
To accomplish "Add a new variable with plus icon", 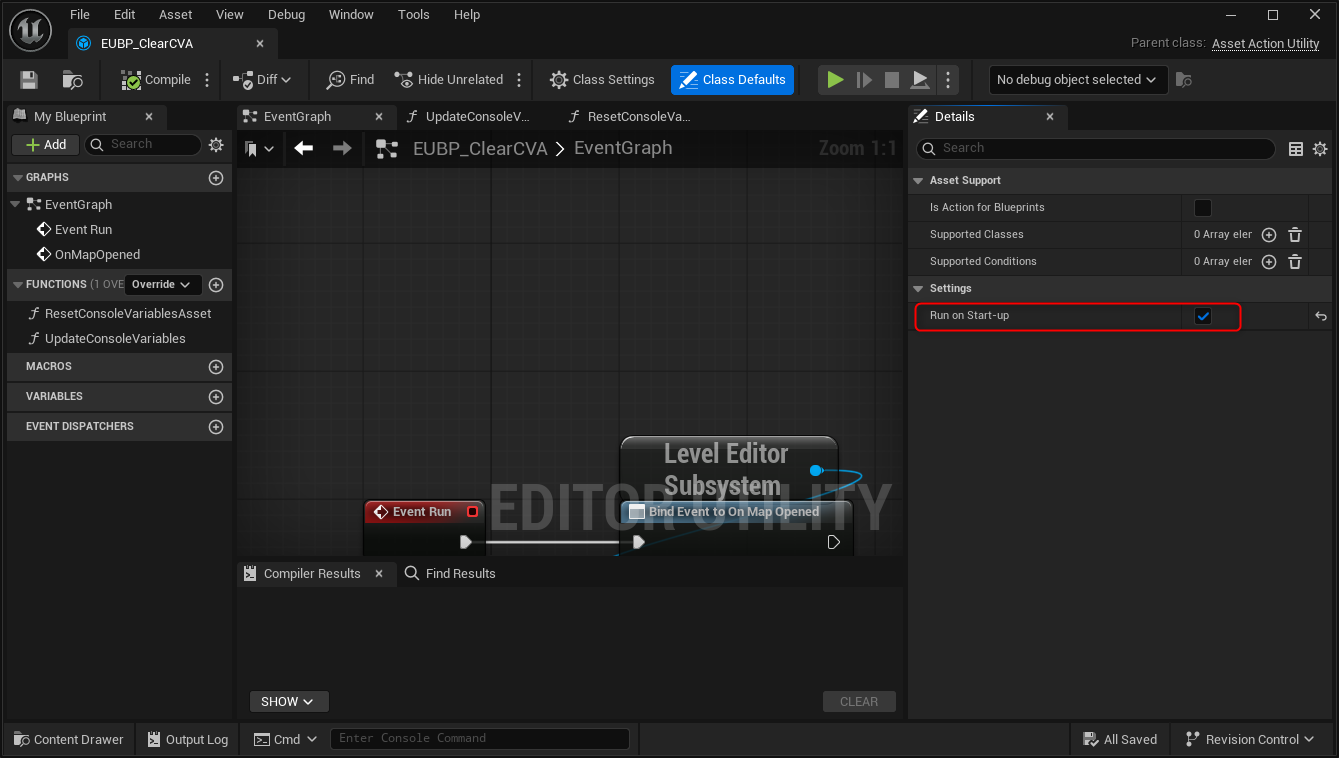I will (x=215, y=397).
